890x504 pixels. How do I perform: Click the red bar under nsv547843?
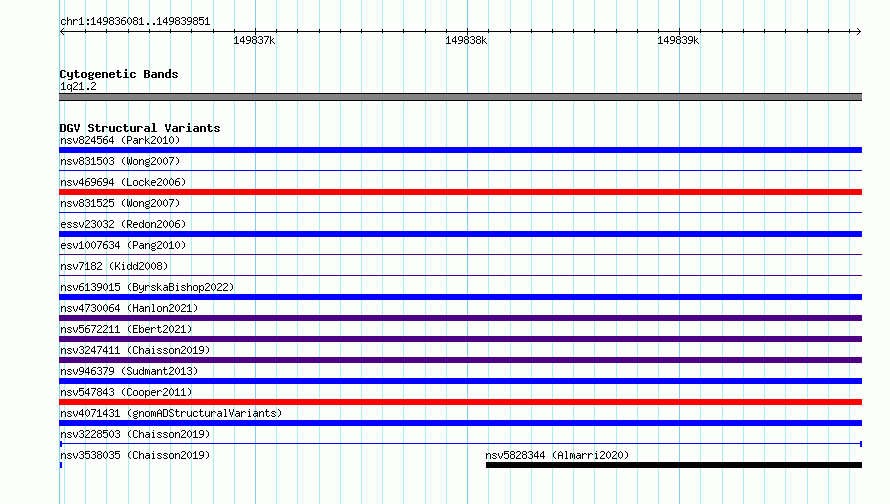[460, 402]
